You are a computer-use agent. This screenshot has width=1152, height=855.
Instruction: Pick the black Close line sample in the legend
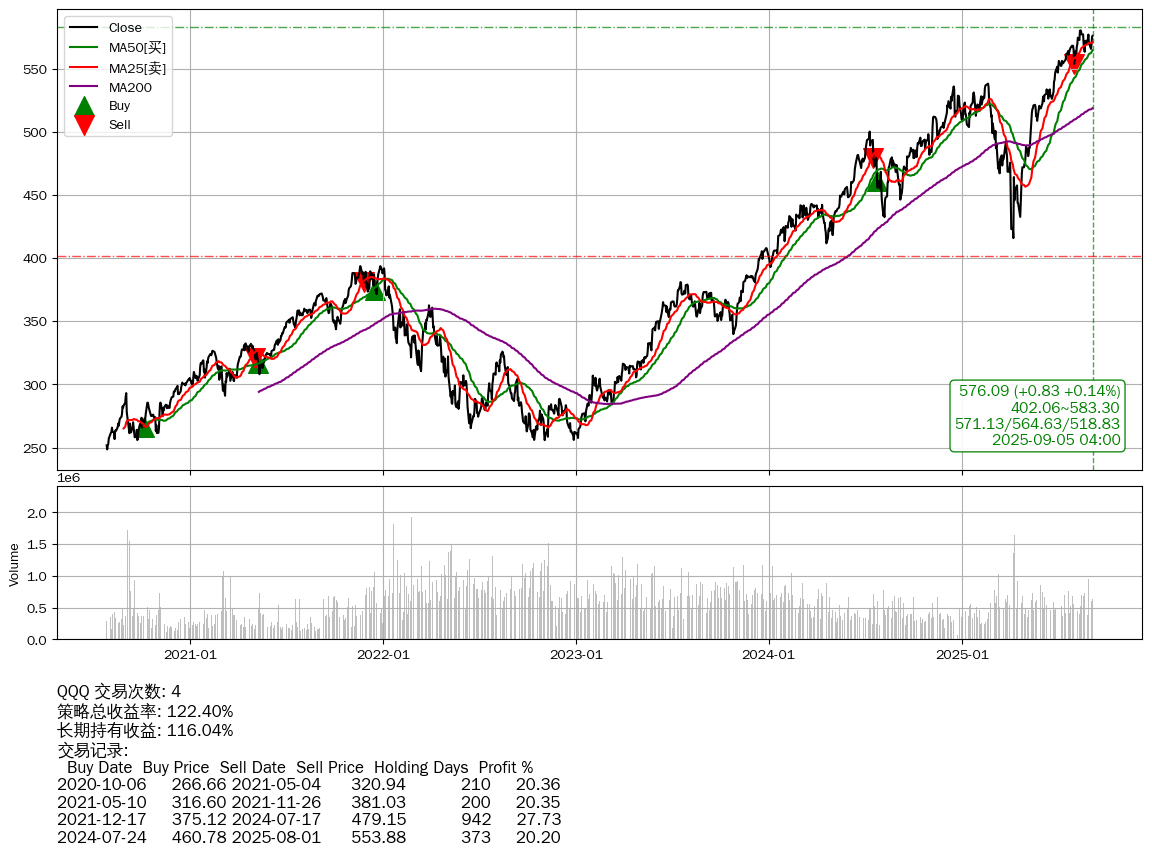pos(85,28)
